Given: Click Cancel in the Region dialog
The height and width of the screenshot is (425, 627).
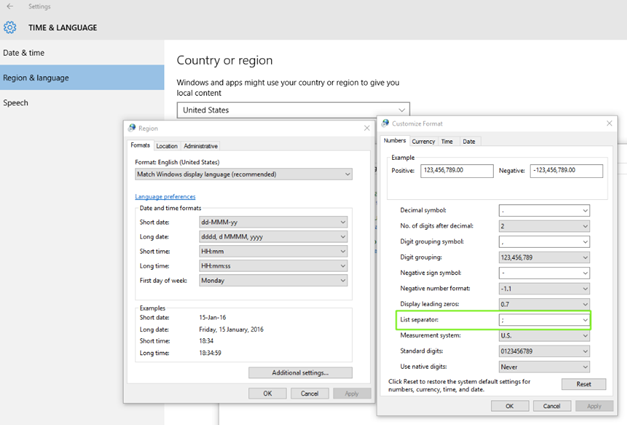Looking at the screenshot, I should click(310, 393).
